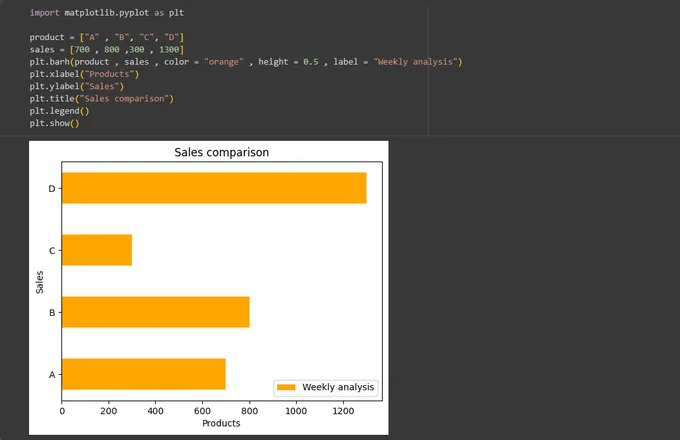This screenshot has height=440, width=680.
Task: Click the 800 tick on x-axis
Action: pyautogui.click(x=249, y=411)
